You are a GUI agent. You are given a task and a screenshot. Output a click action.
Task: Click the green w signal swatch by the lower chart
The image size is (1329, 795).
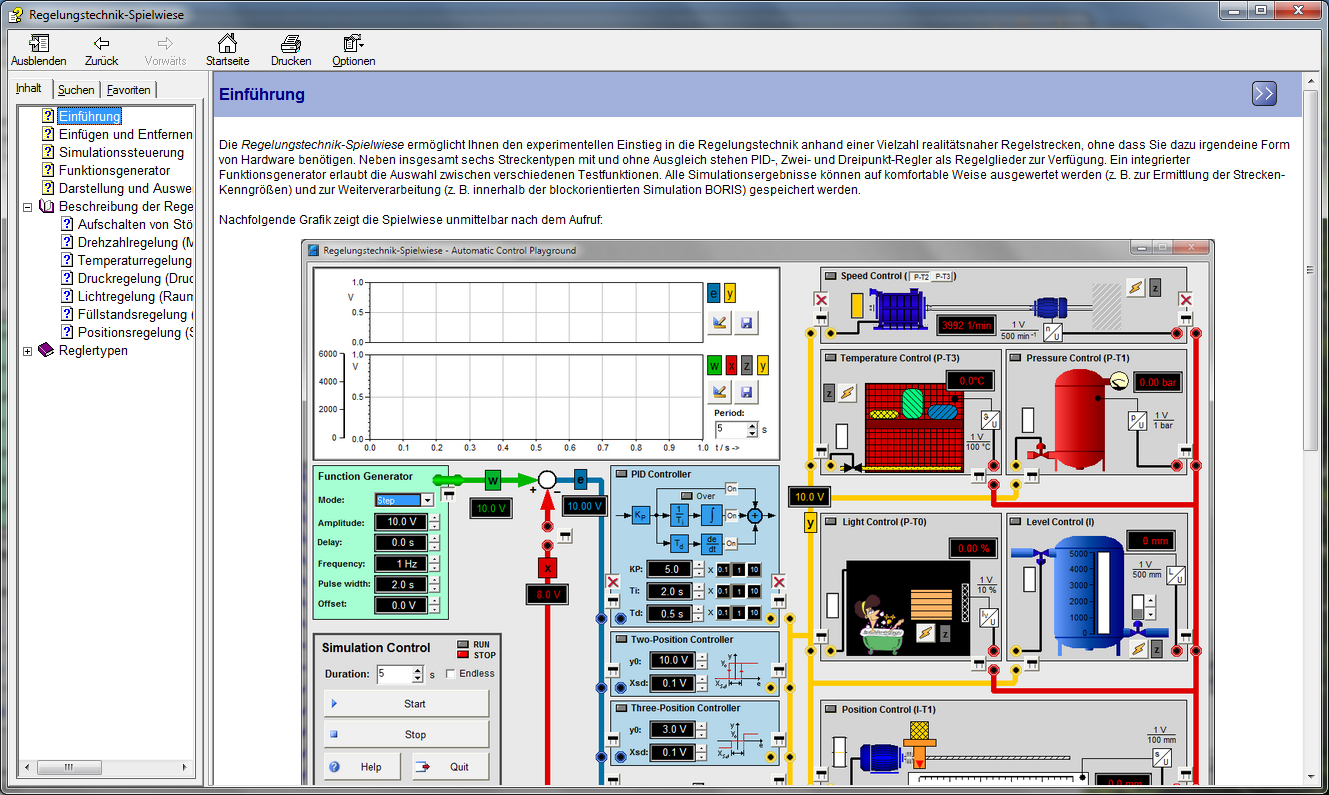pos(713,364)
